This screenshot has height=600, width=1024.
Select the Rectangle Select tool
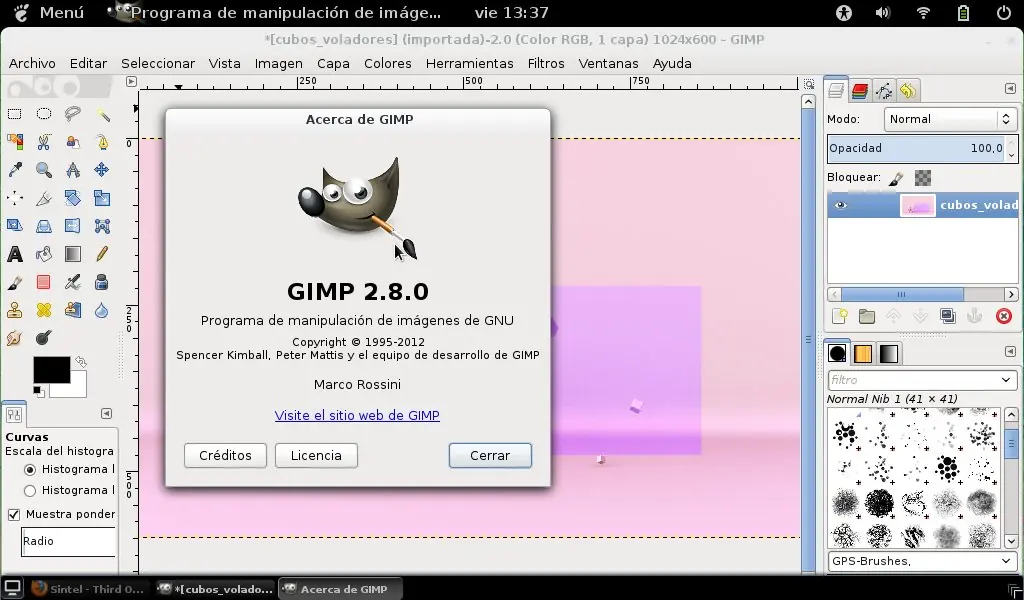click(14, 114)
